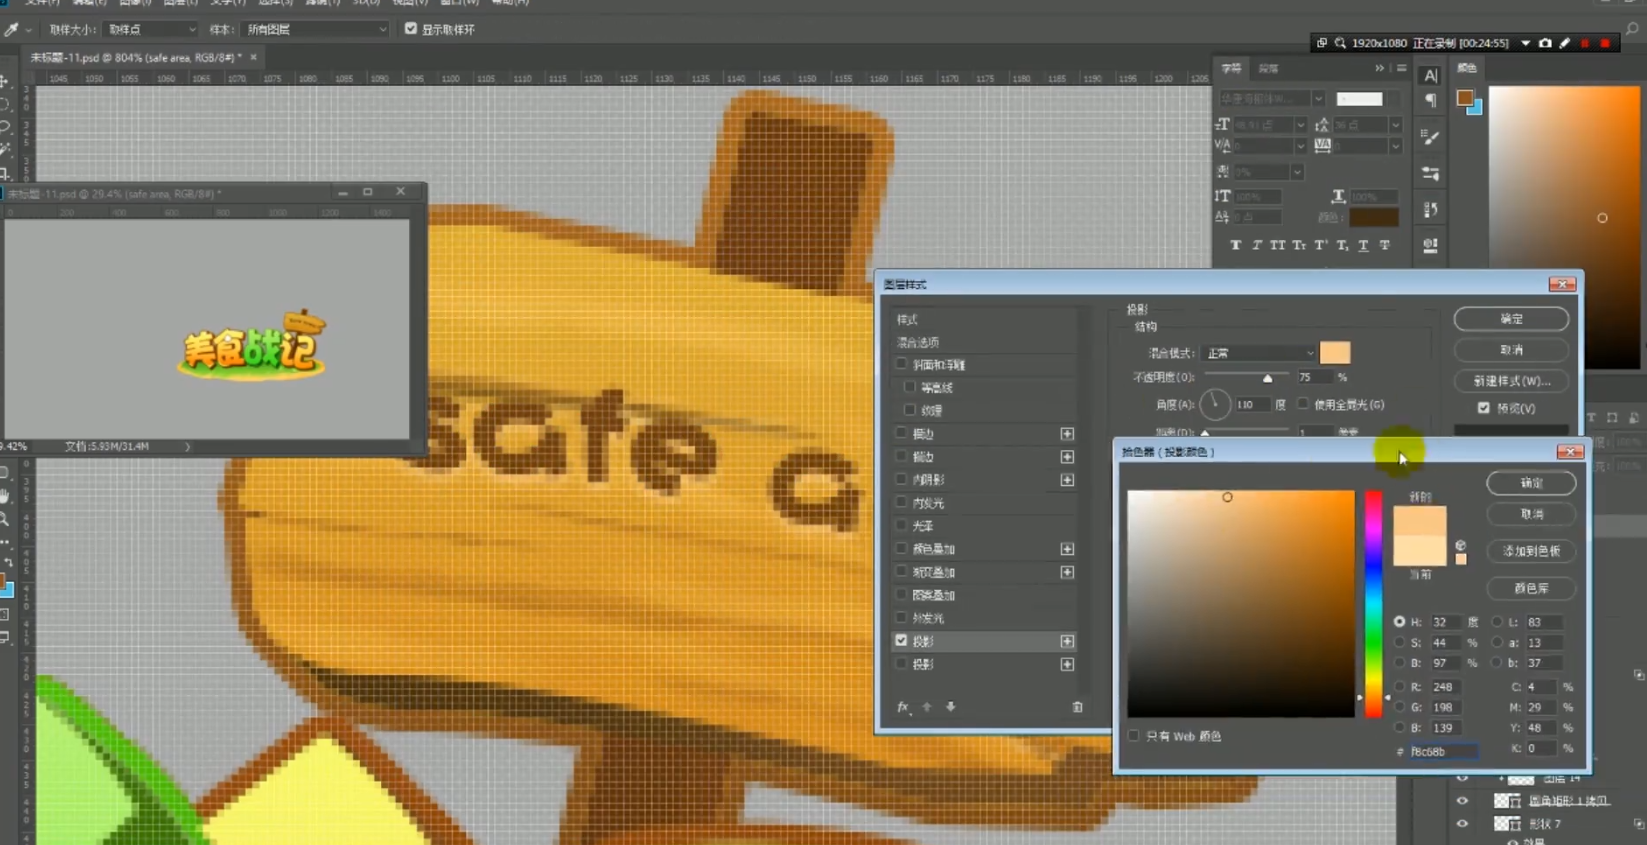Open the 样本 所有图层 dropdown
This screenshot has height=845, width=1647.
[x=316, y=30]
